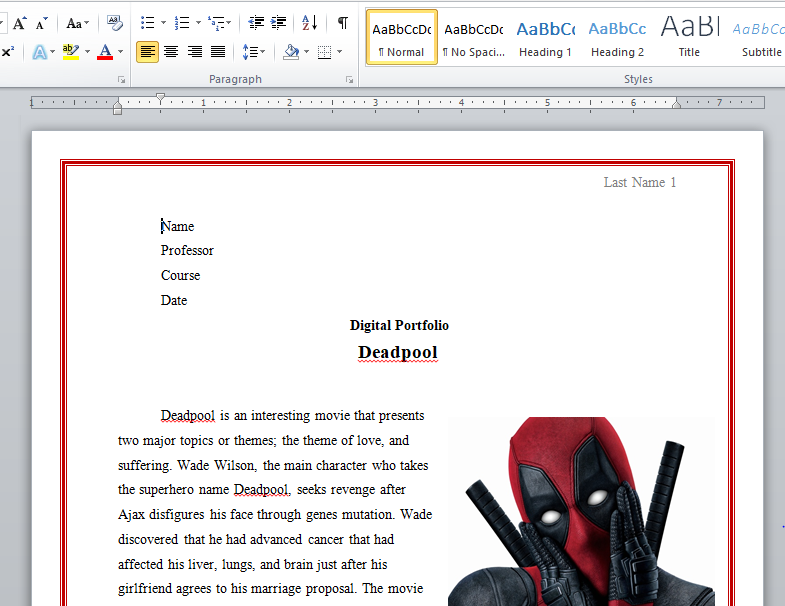Open the font color dropdown arrow
Image resolution: width=785 pixels, height=606 pixels.
point(120,52)
